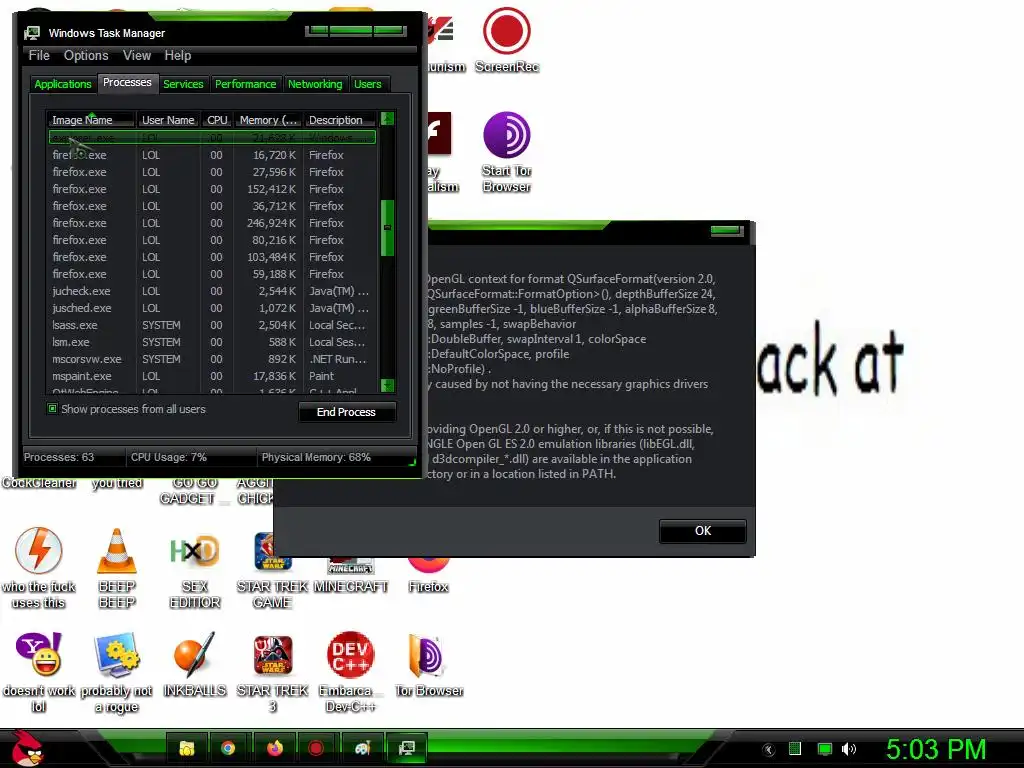Screen dimensions: 1024x768
Task: Select firefox.exe row using 27,596 K
Action: point(212,172)
